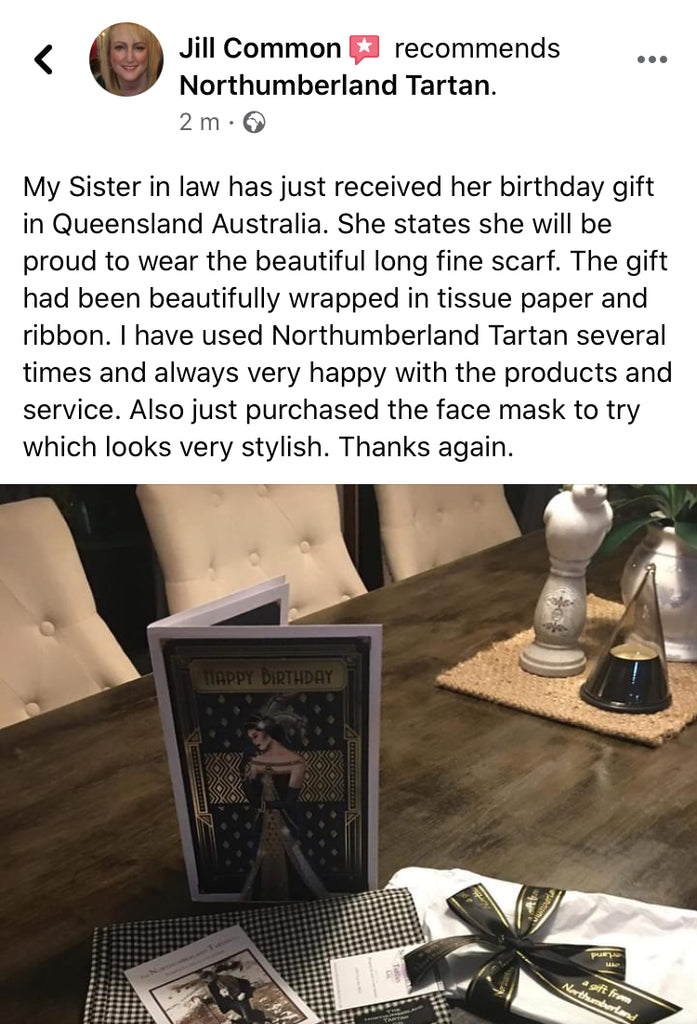Open Jill Common's profile via name

(x=260, y=48)
